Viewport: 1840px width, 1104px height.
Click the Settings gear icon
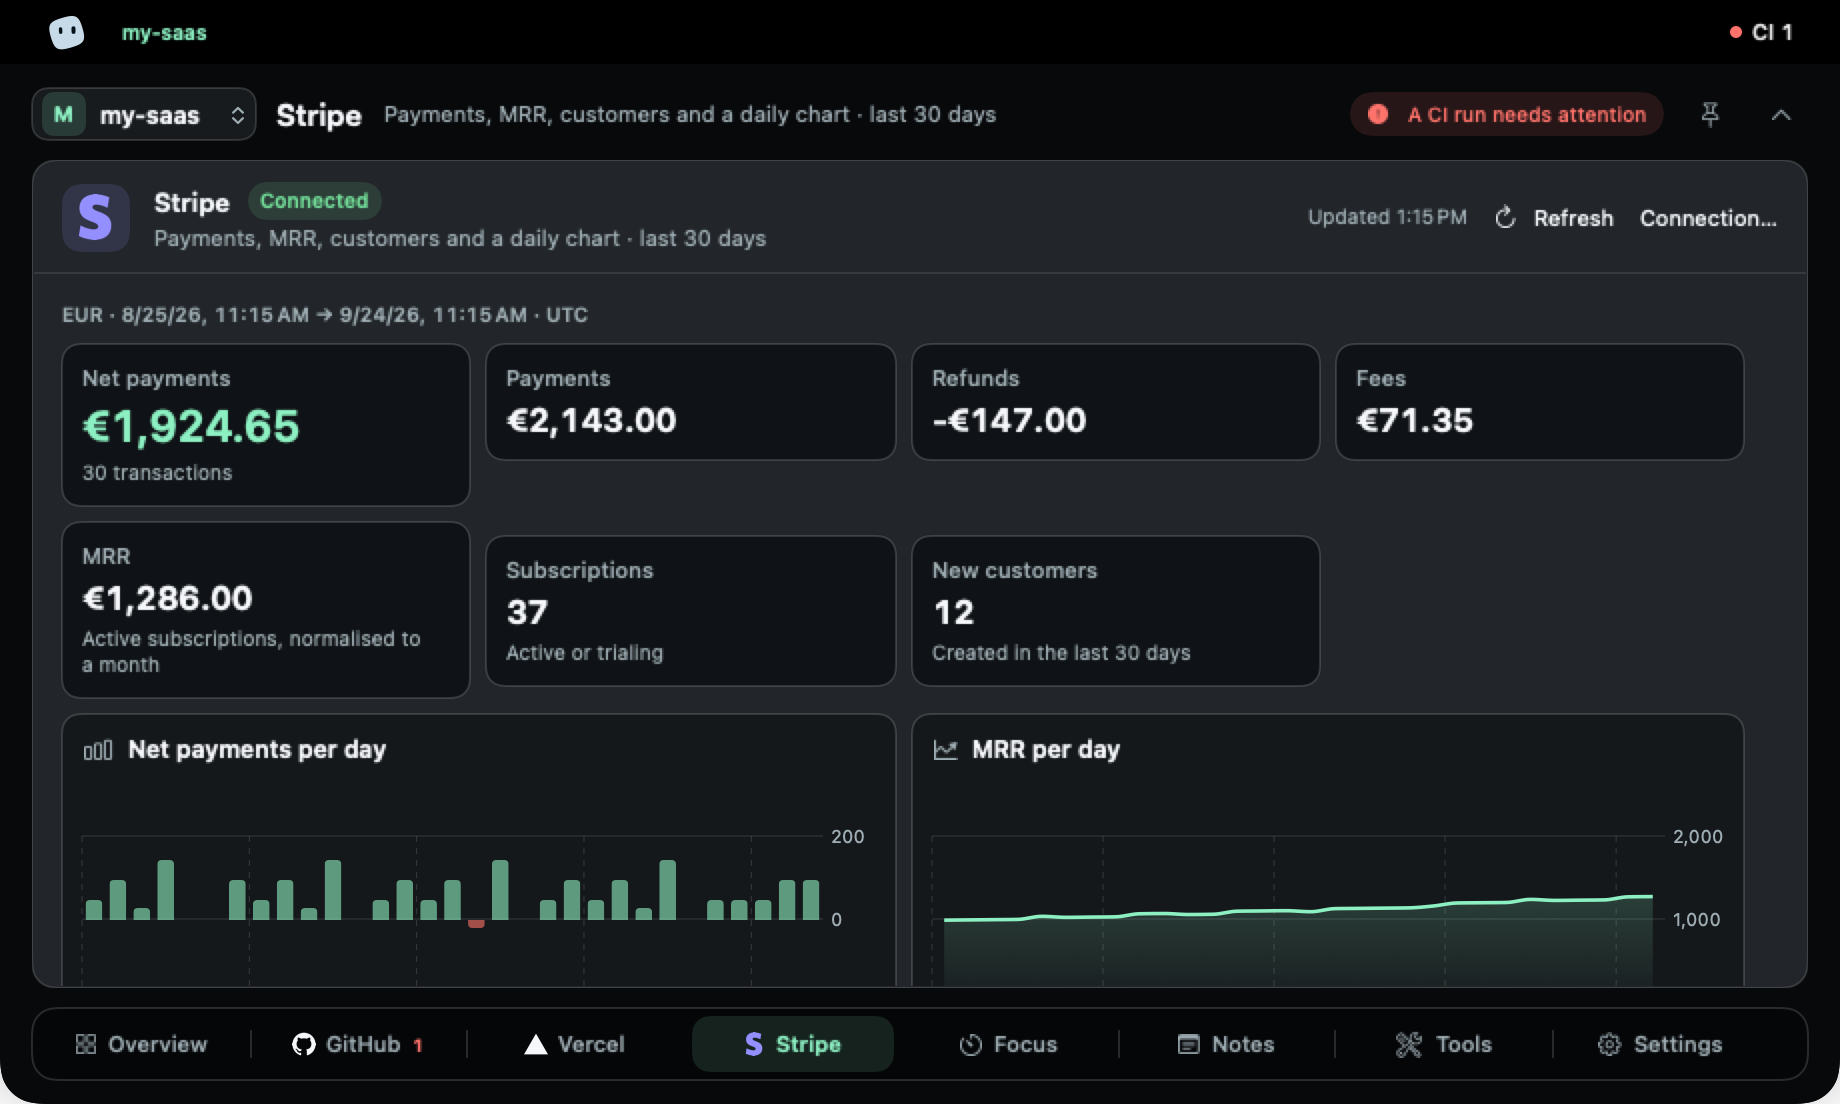(1609, 1044)
